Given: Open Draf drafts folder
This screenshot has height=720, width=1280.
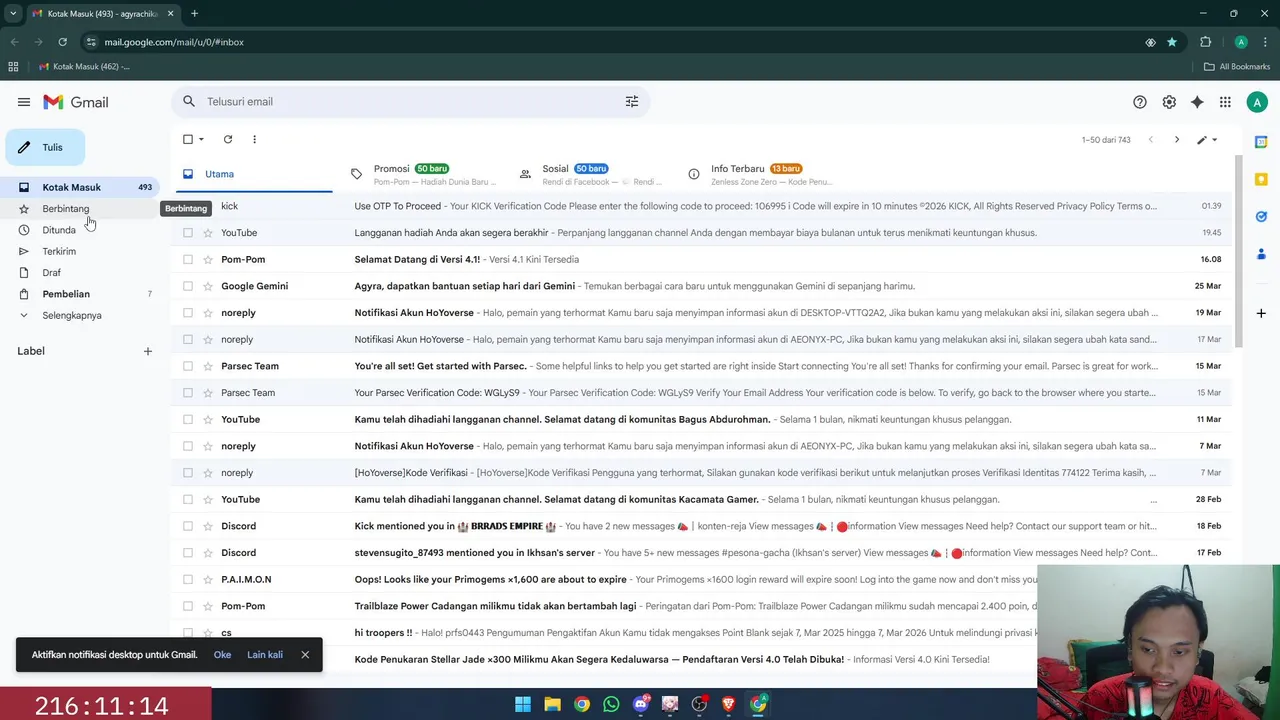Looking at the screenshot, I should click(x=82, y=272).
